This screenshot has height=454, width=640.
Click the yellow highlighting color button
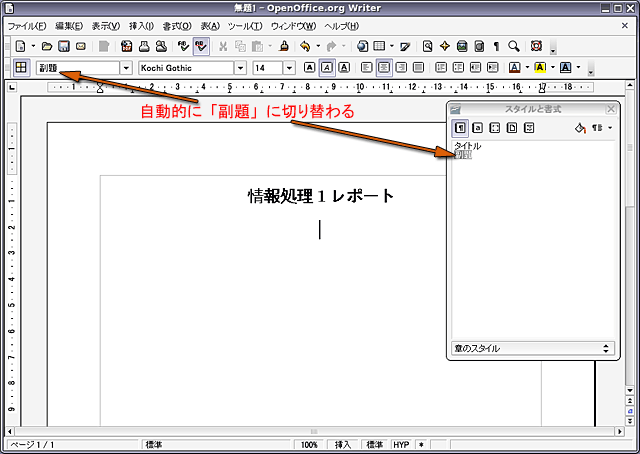click(539, 68)
